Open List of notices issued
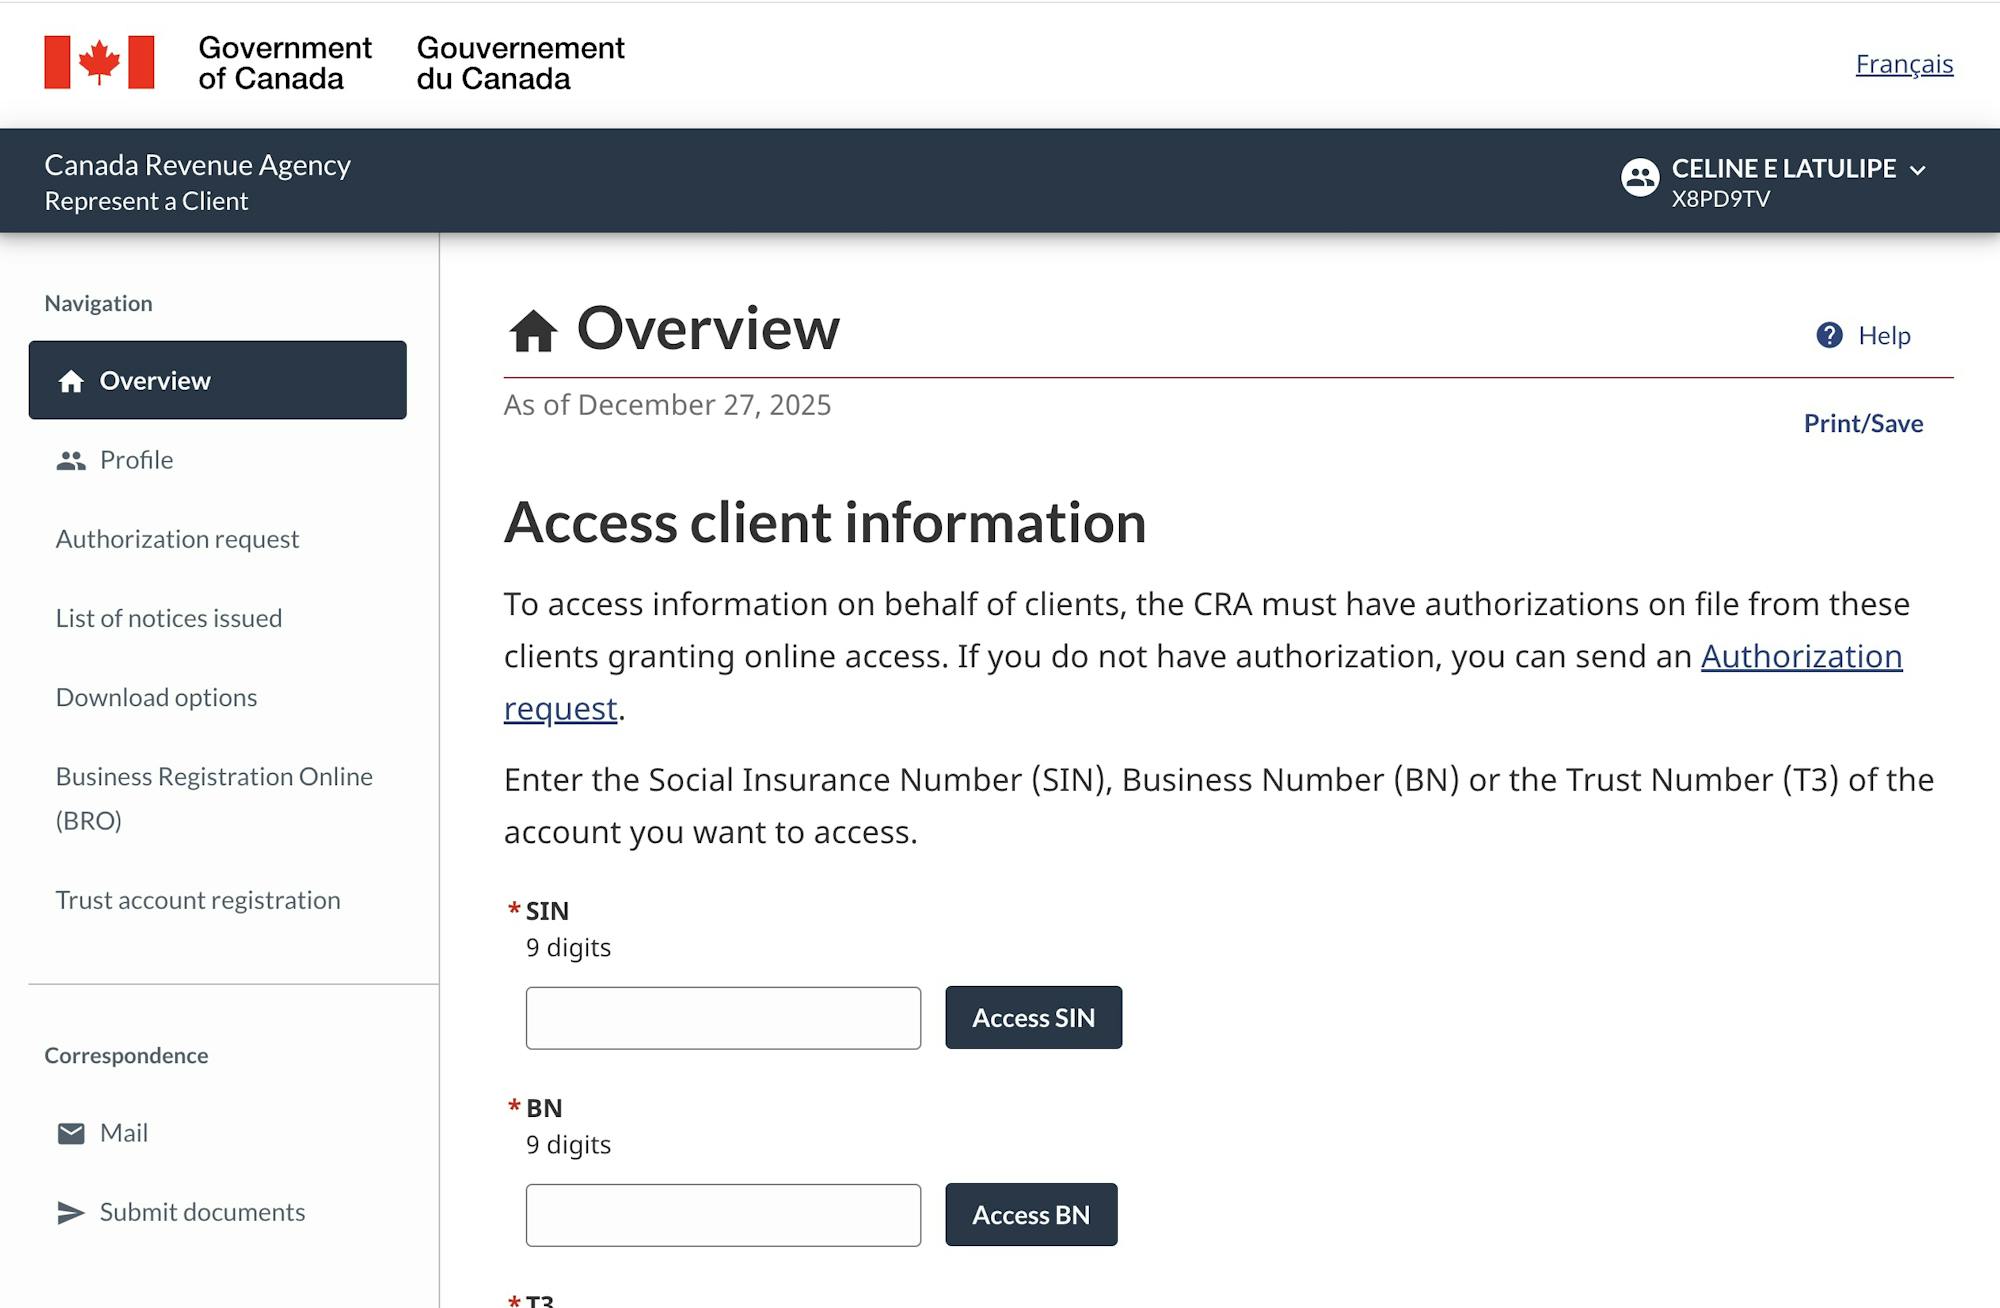This screenshot has height=1308, width=2000. coord(168,618)
